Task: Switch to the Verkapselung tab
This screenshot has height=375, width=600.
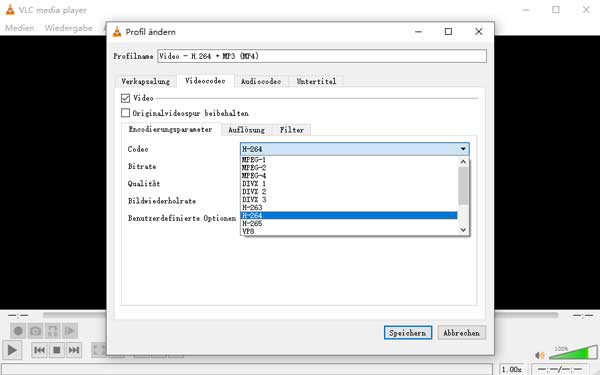Action: pos(145,81)
